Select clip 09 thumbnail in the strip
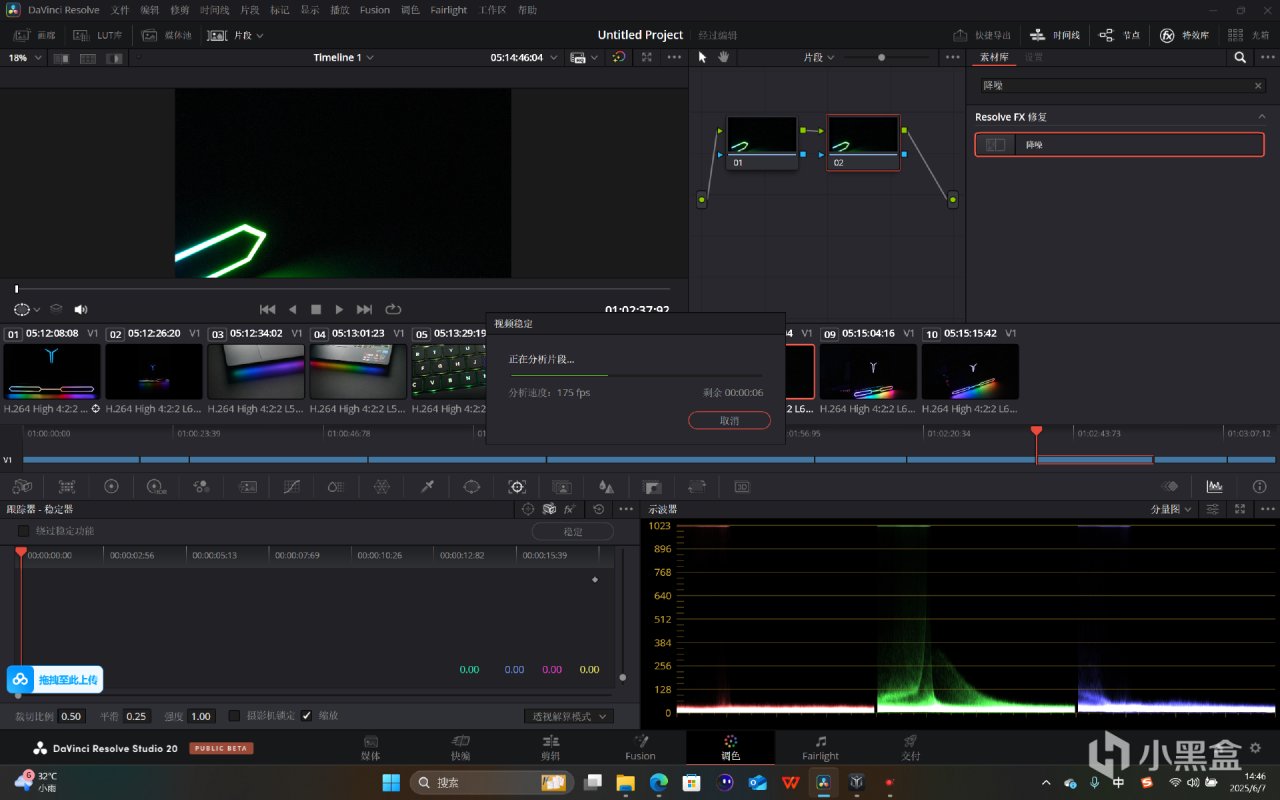This screenshot has width=1280, height=800. 868,371
